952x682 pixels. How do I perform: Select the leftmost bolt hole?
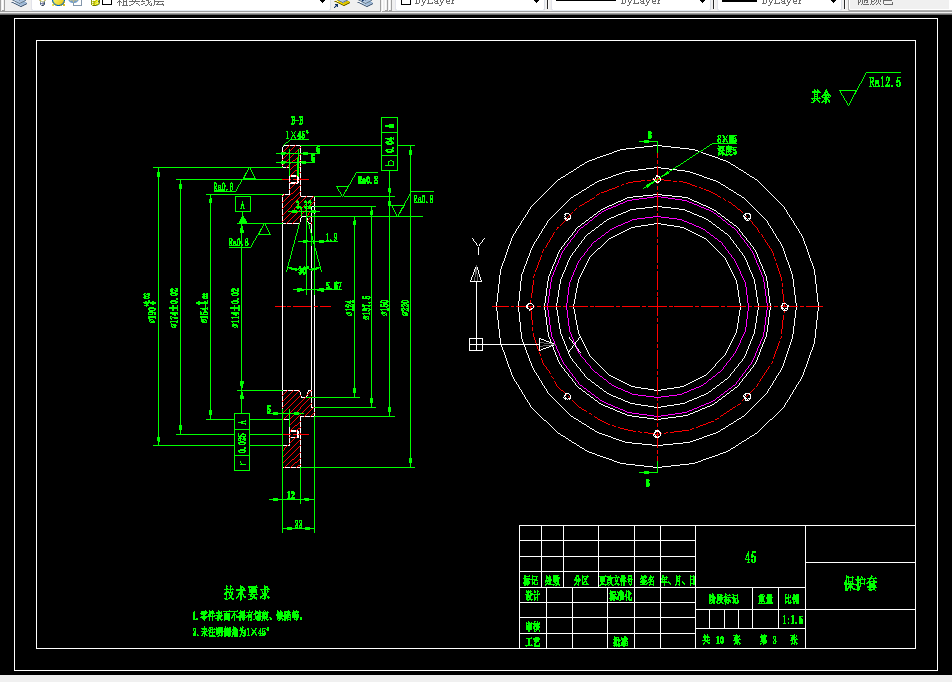click(530, 307)
